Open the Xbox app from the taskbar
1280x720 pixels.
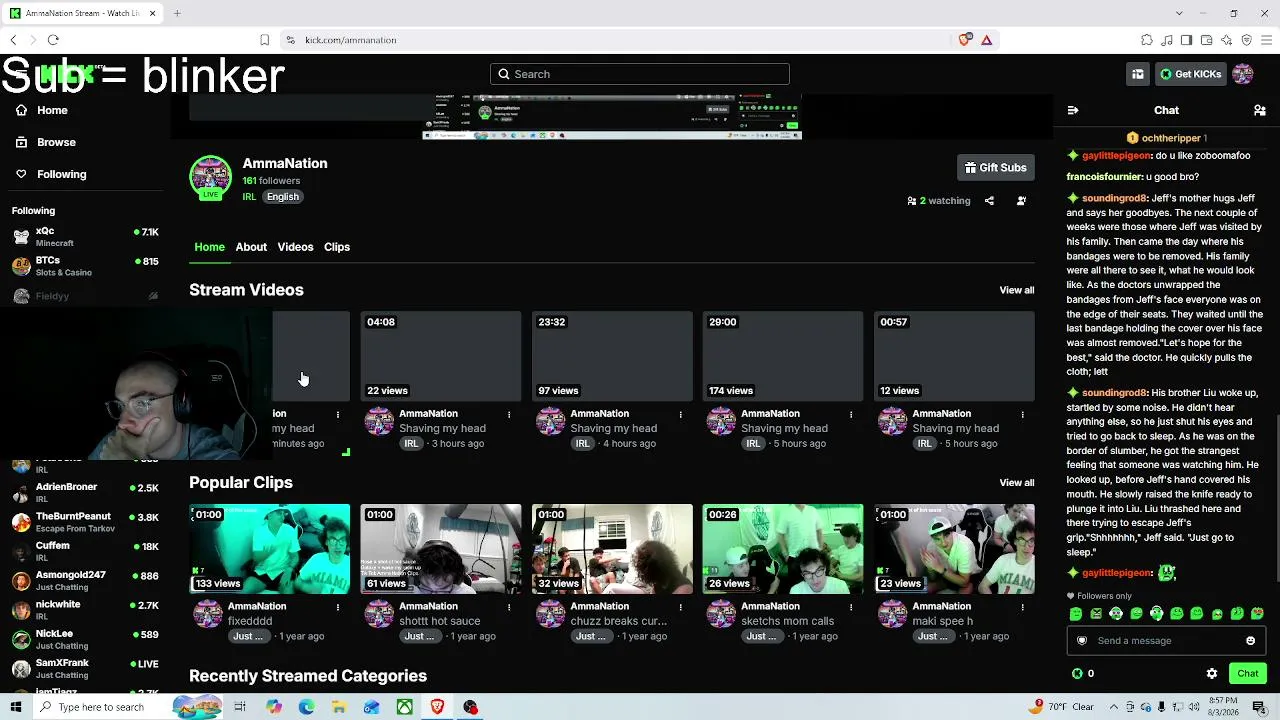[404, 707]
